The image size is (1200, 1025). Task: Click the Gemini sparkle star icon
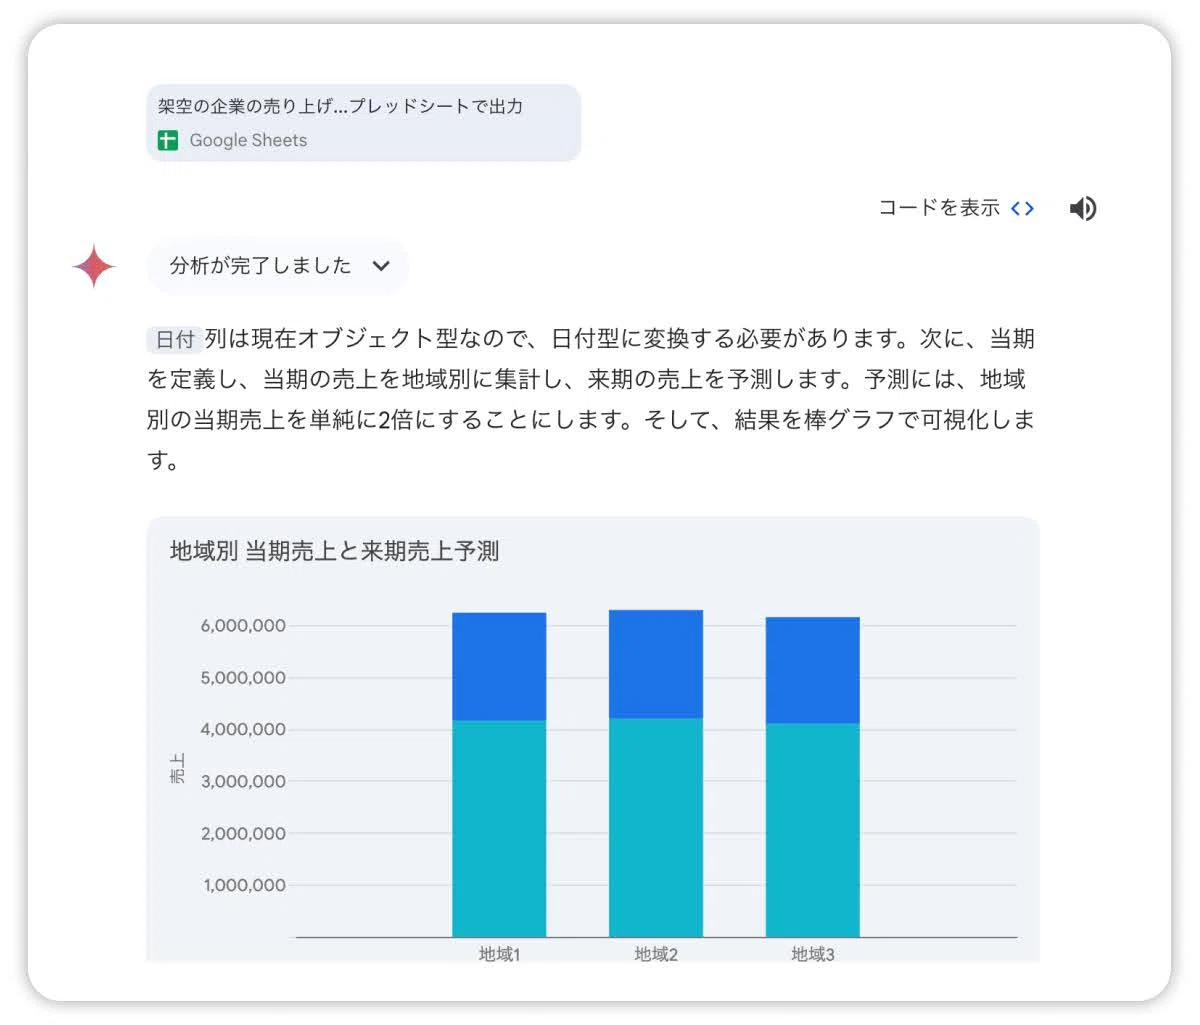(94, 266)
